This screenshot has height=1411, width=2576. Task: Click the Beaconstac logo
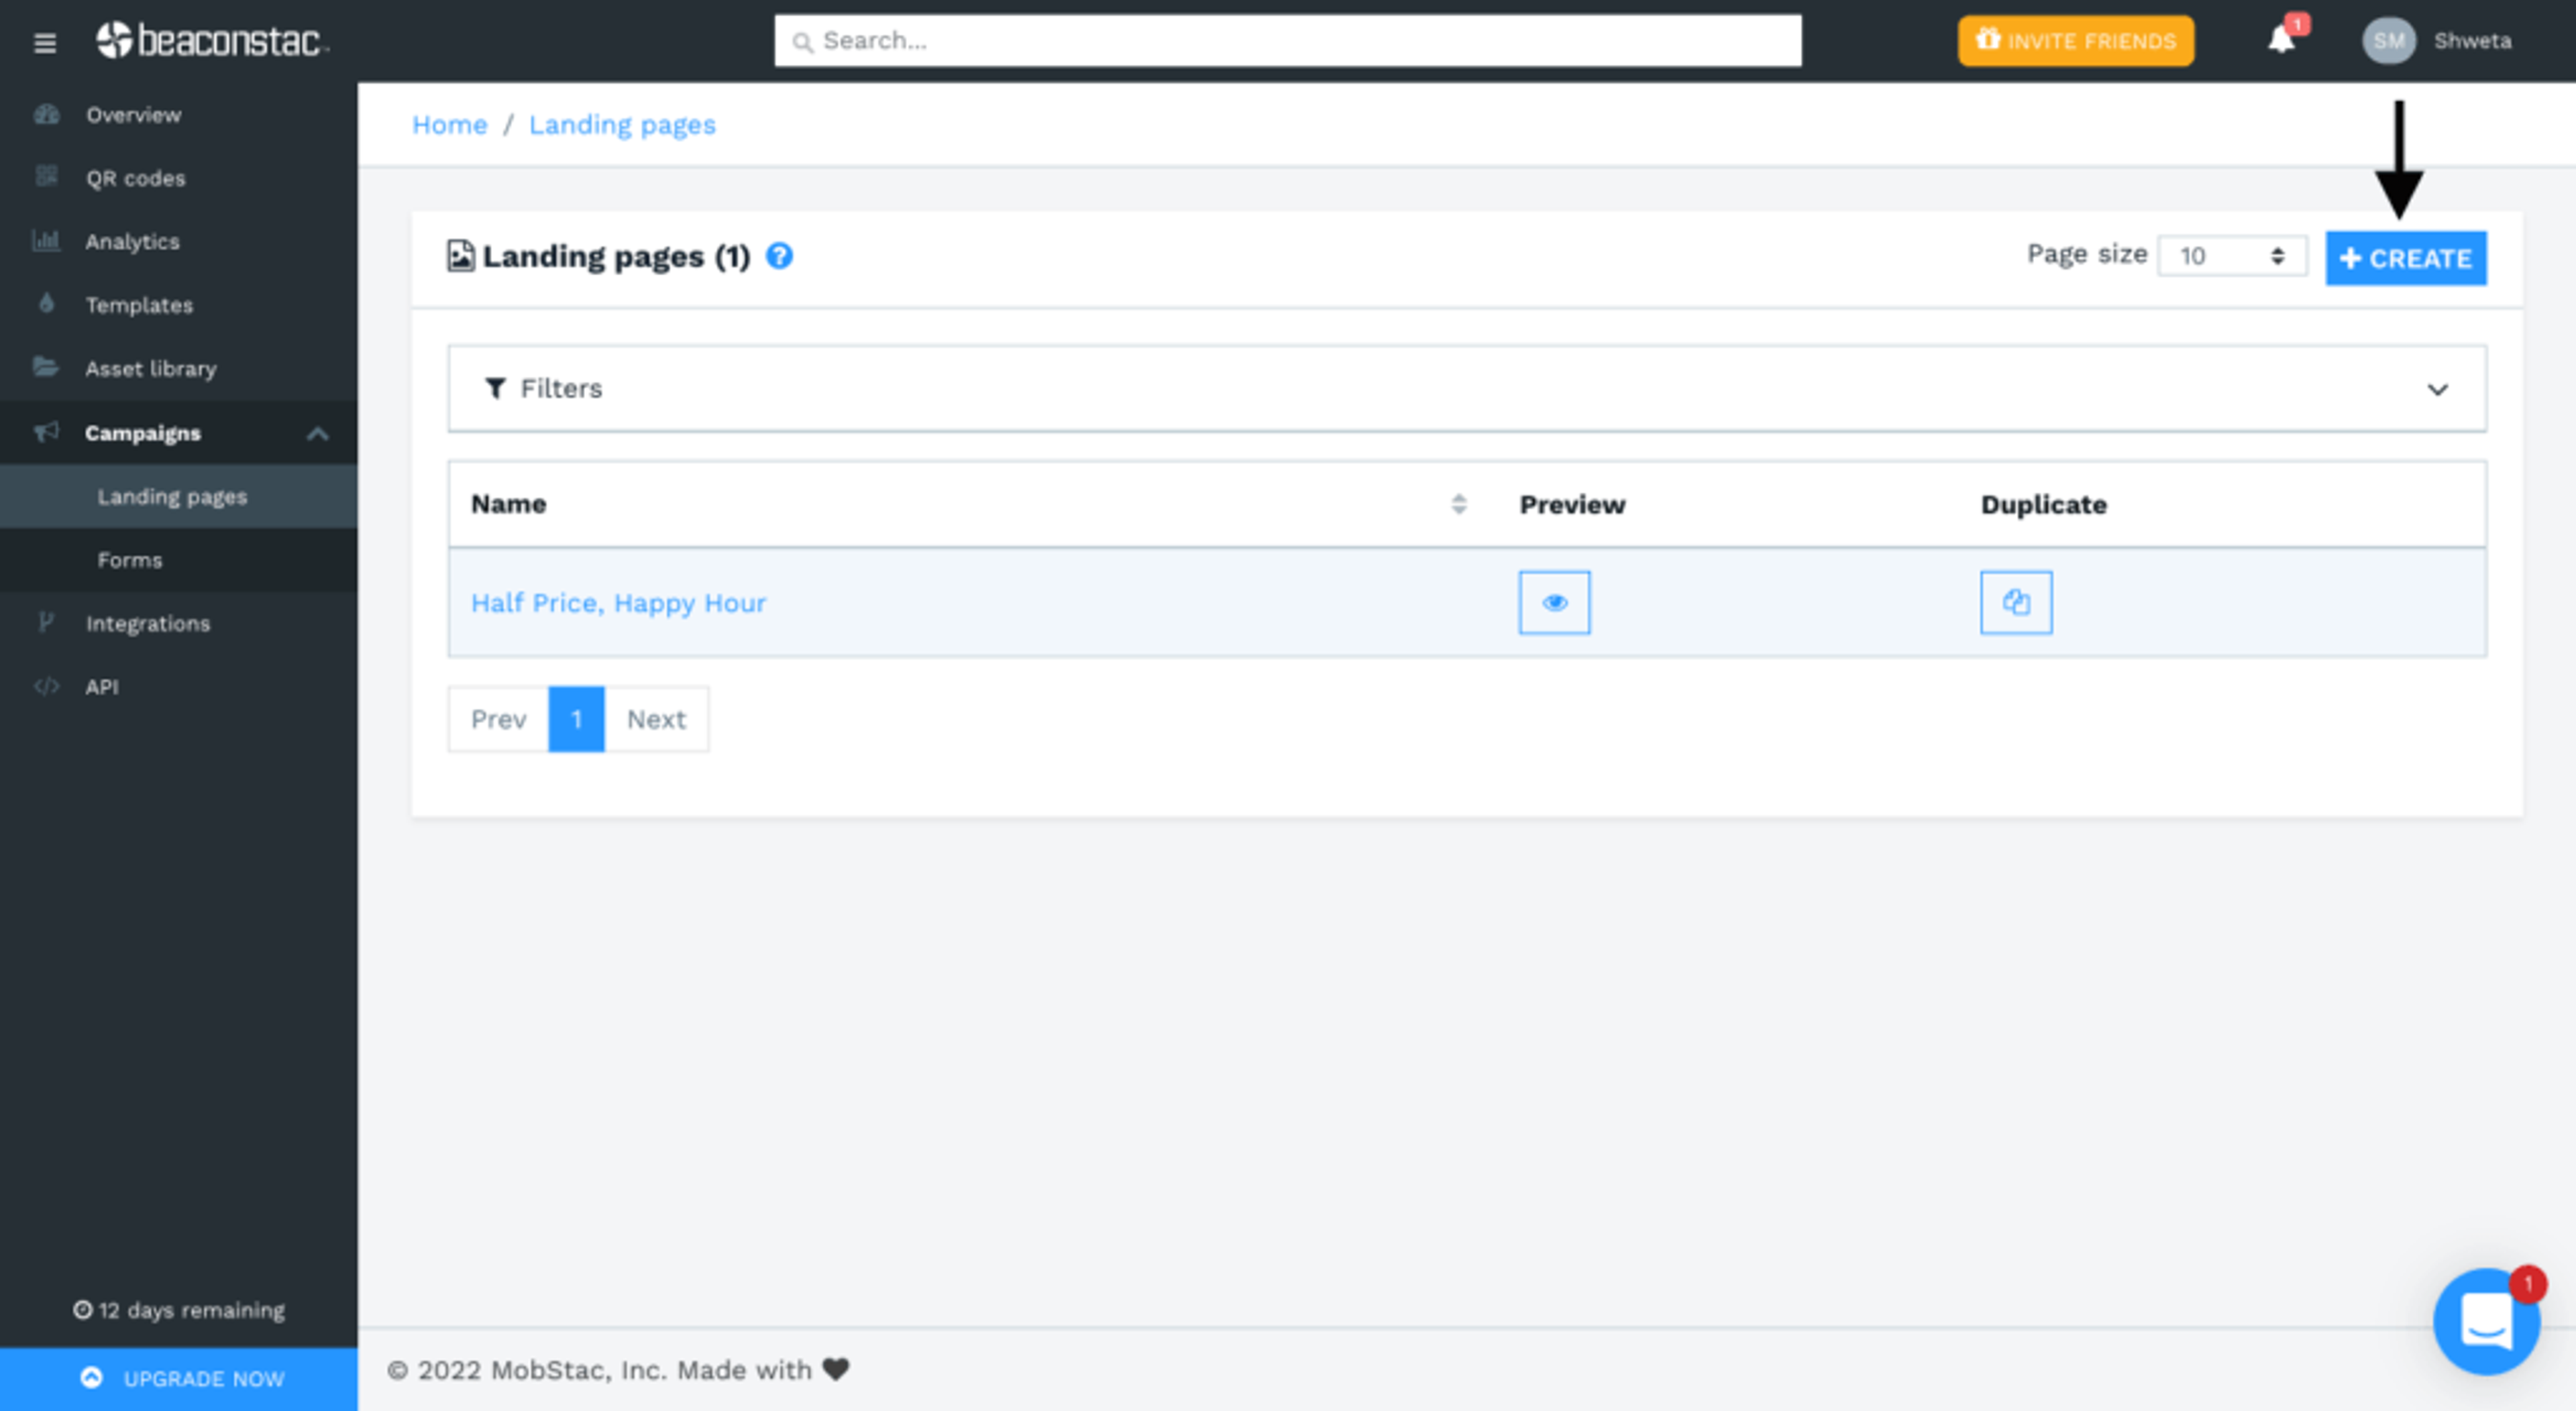pos(212,40)
